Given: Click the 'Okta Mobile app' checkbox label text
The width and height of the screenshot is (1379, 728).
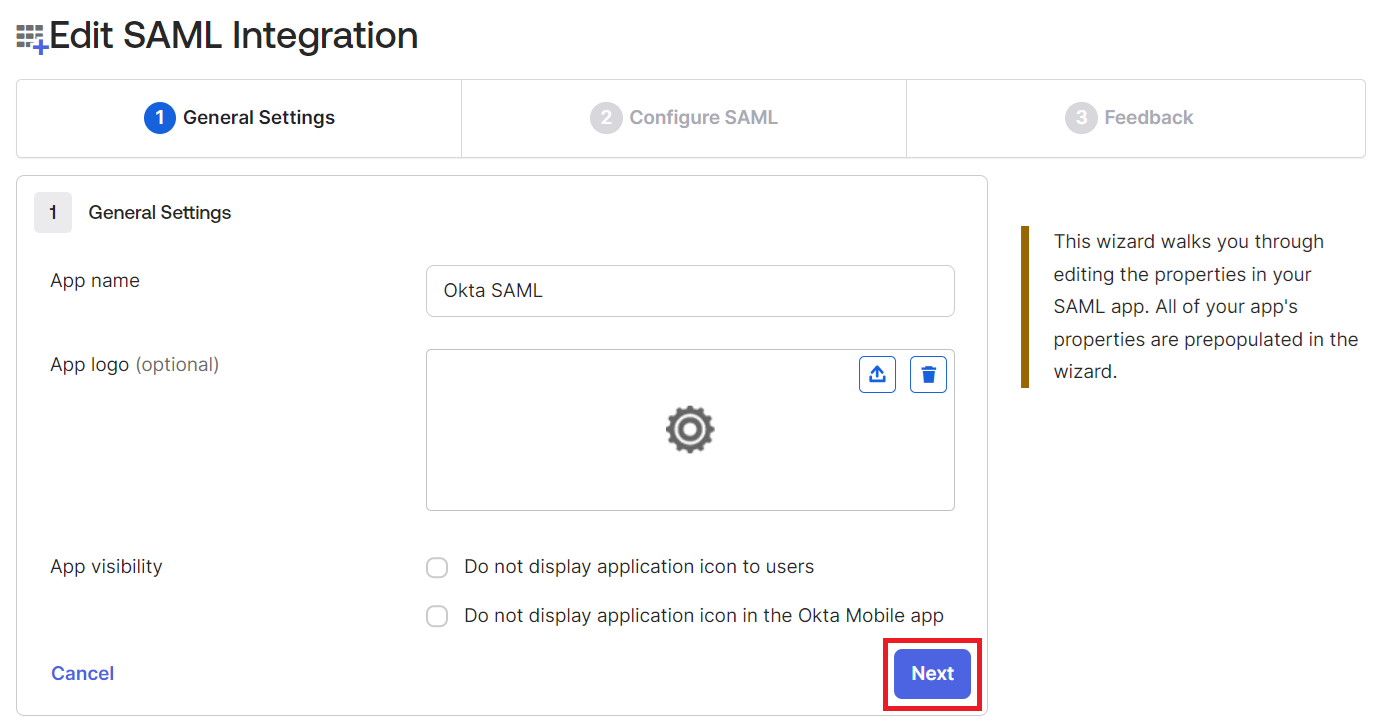Looking at the screenshot, I should [704, 616].
